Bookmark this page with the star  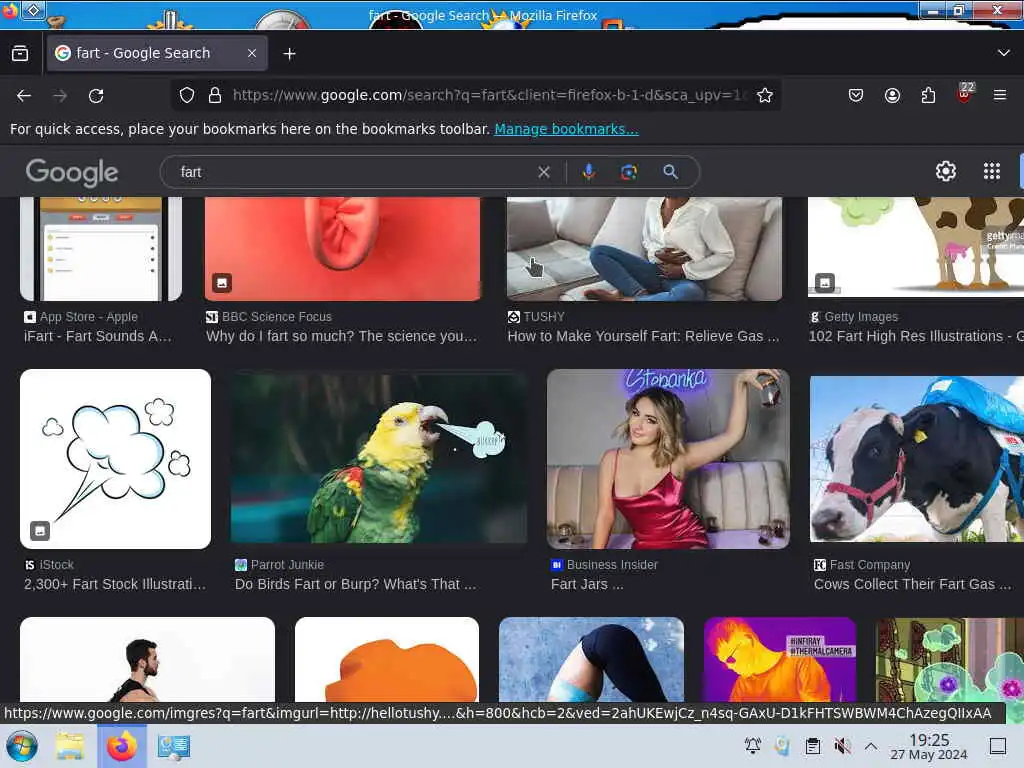coord(765,95)
